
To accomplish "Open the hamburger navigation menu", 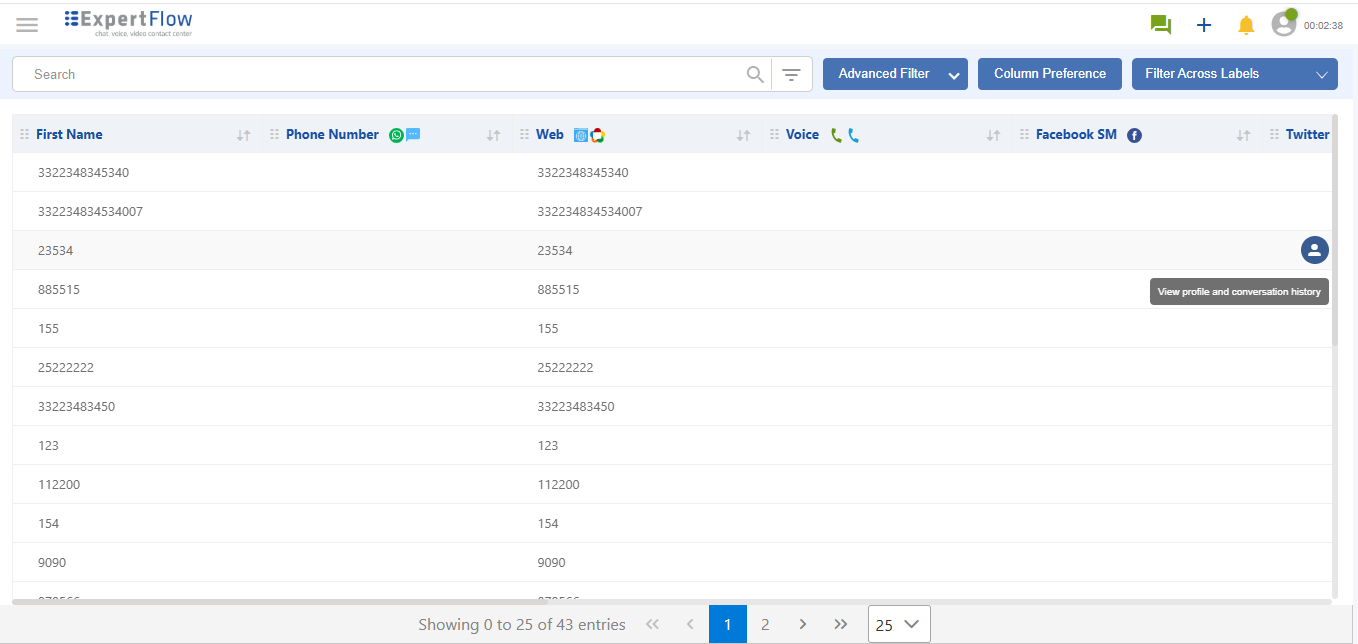I will coord(27,25).
